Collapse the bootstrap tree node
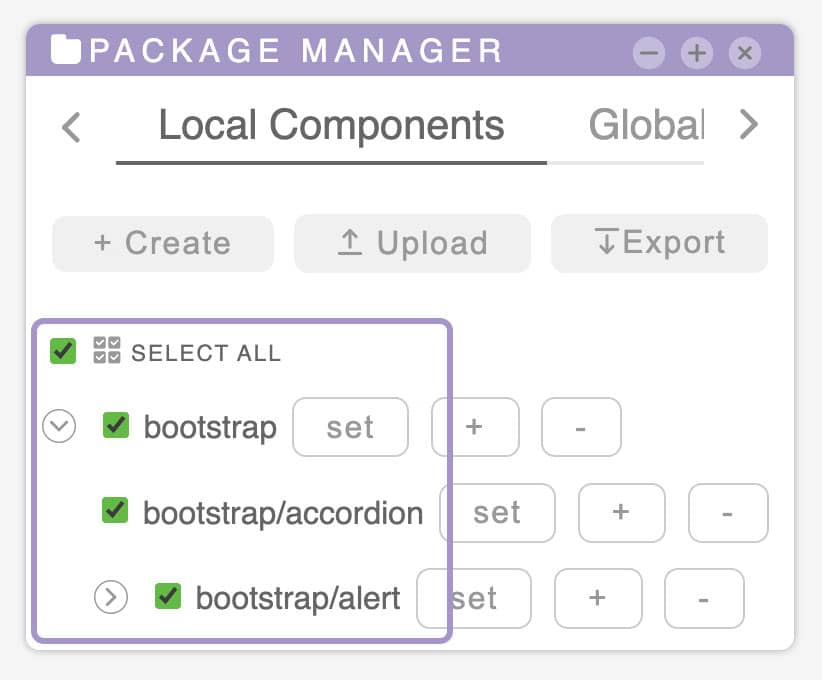822x680 pixels. tap(59, 426)
